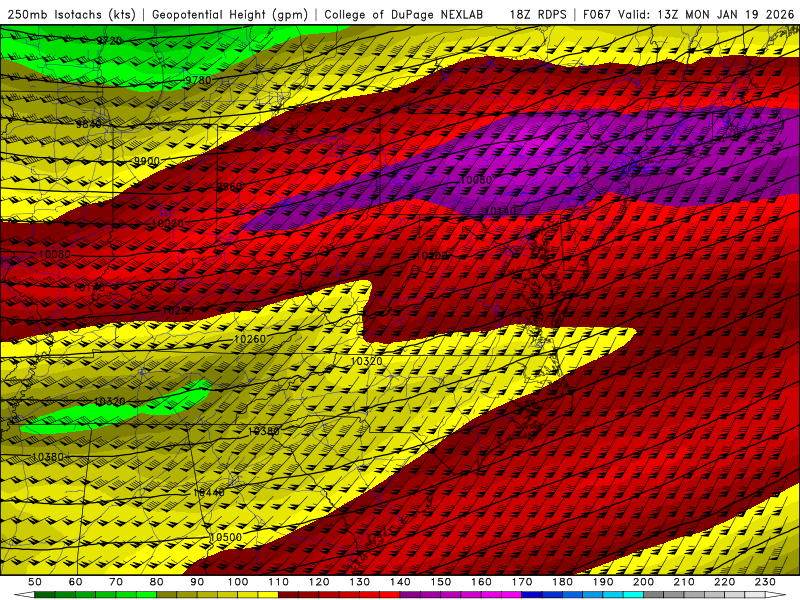The height and width of the screenshot is (600, 800).
Task: Click the 80 value on the color scale
Action: (x=156, y=582)
